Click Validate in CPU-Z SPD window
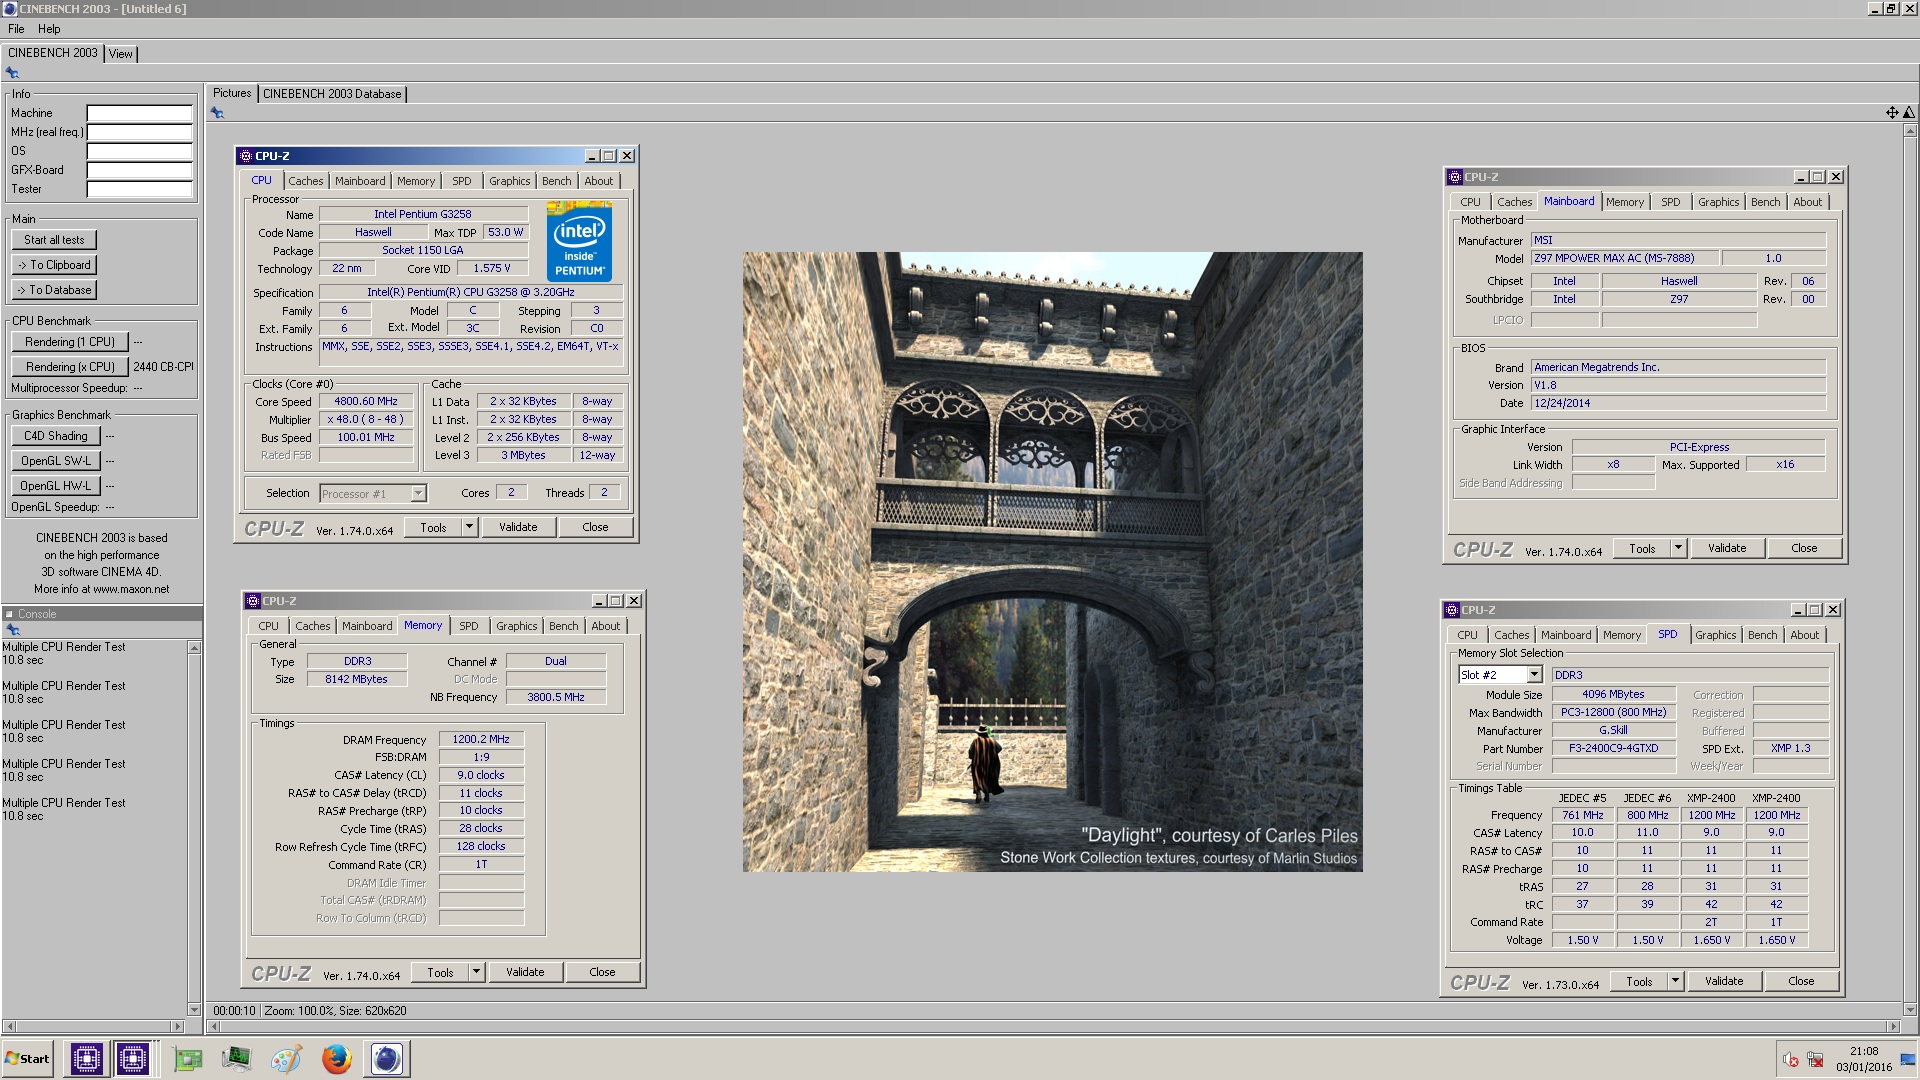Screen dimensions: 1920x1080 click(x=1724, y=981)
